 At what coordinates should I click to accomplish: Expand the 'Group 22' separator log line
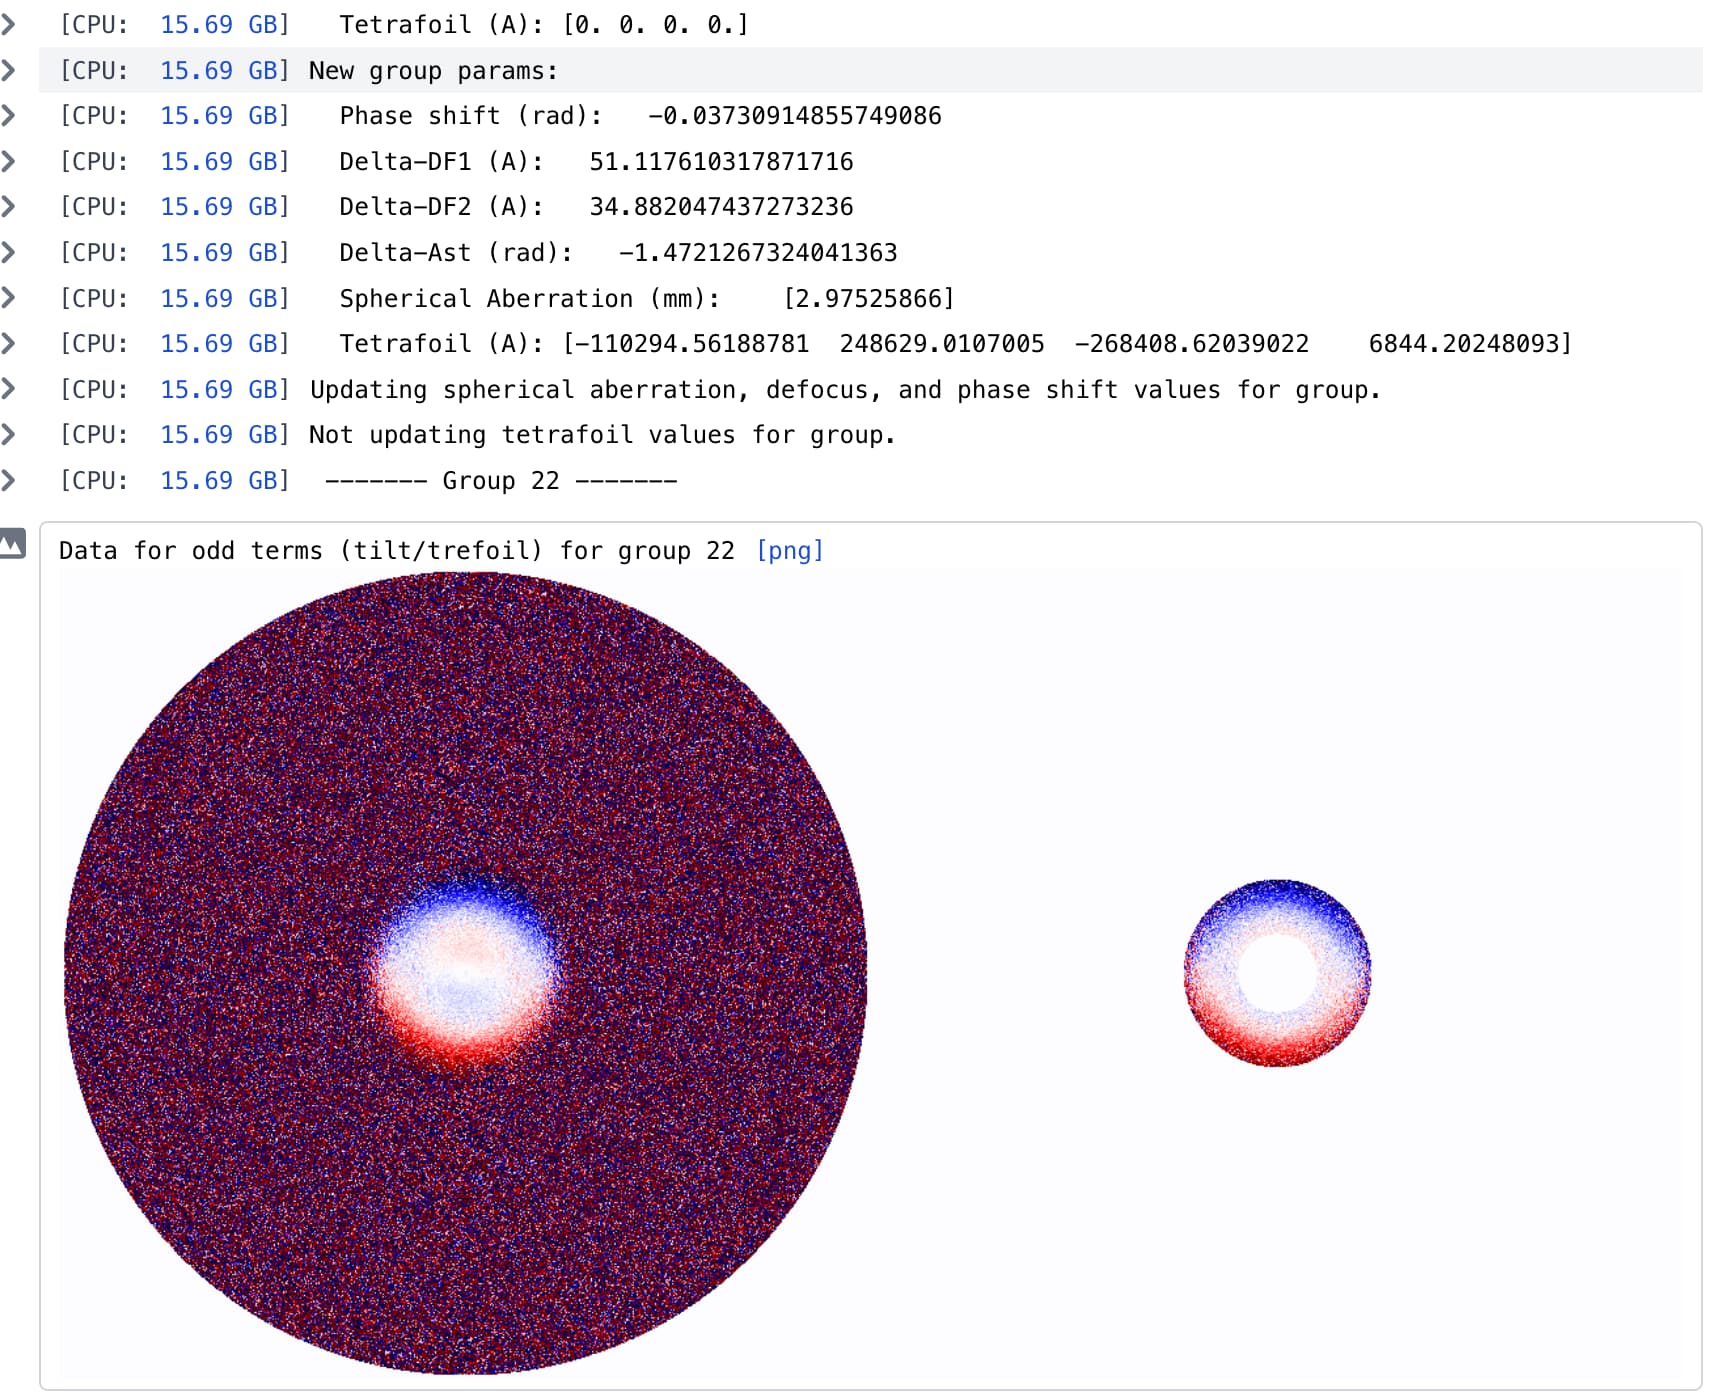9,480
